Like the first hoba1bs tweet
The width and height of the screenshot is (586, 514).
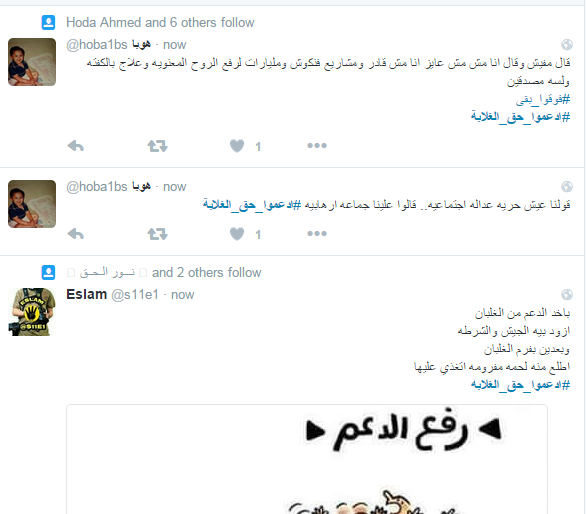[x=237, y=146]
